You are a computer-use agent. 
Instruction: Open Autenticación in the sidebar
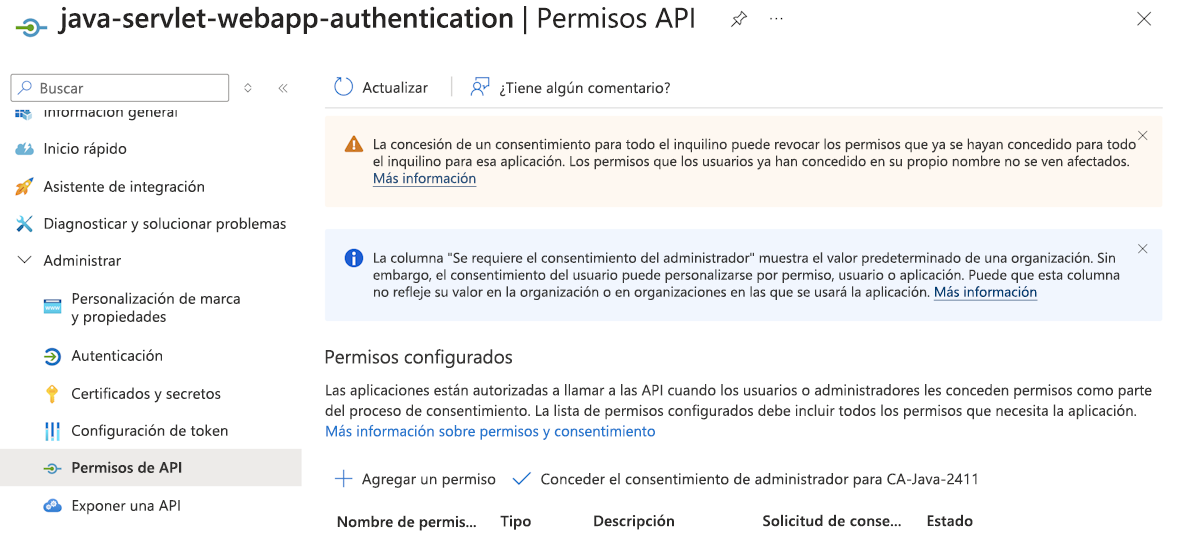point(117,356)
